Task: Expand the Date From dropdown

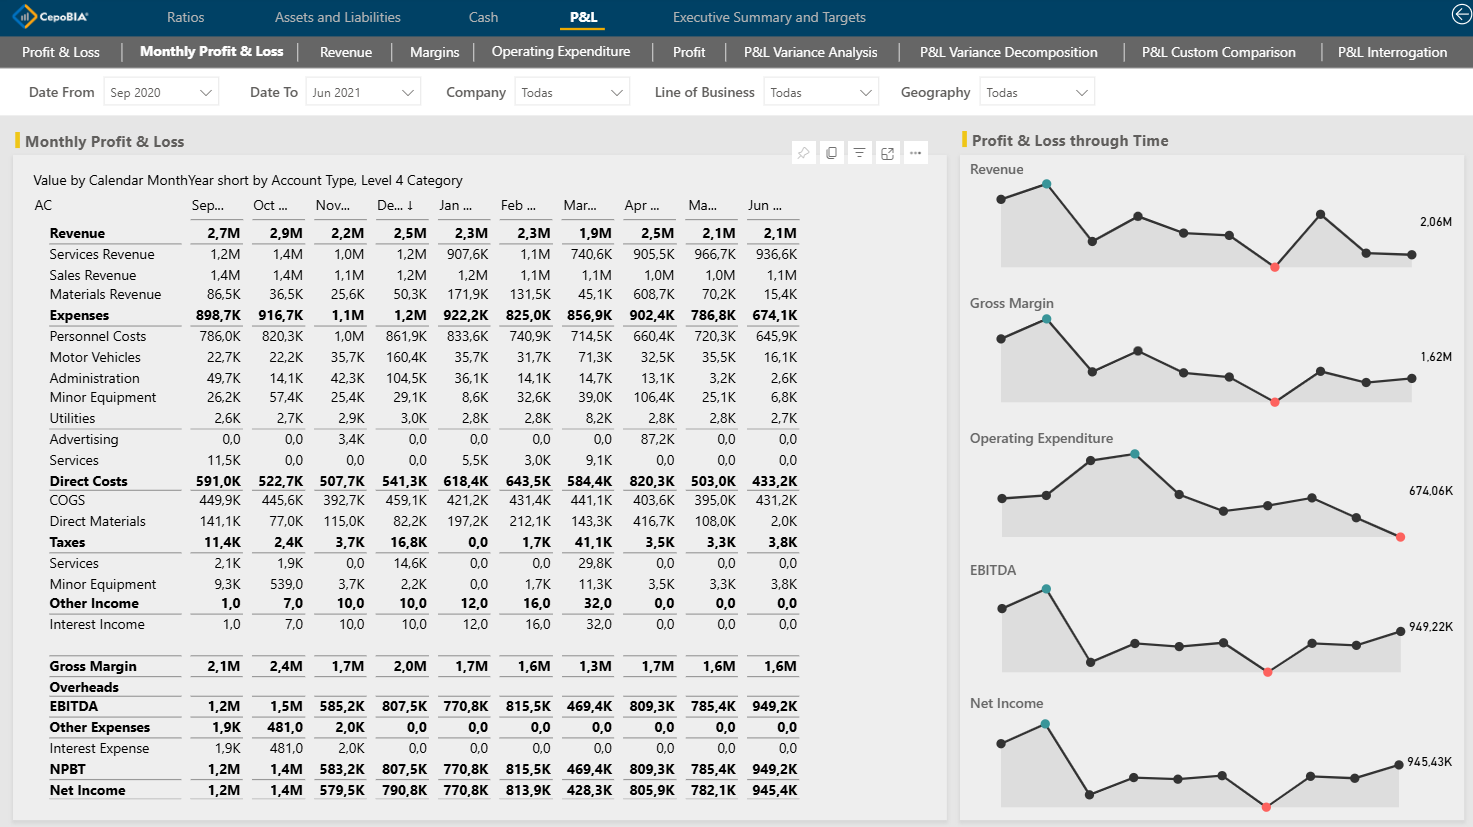Action: click(205, 93)
